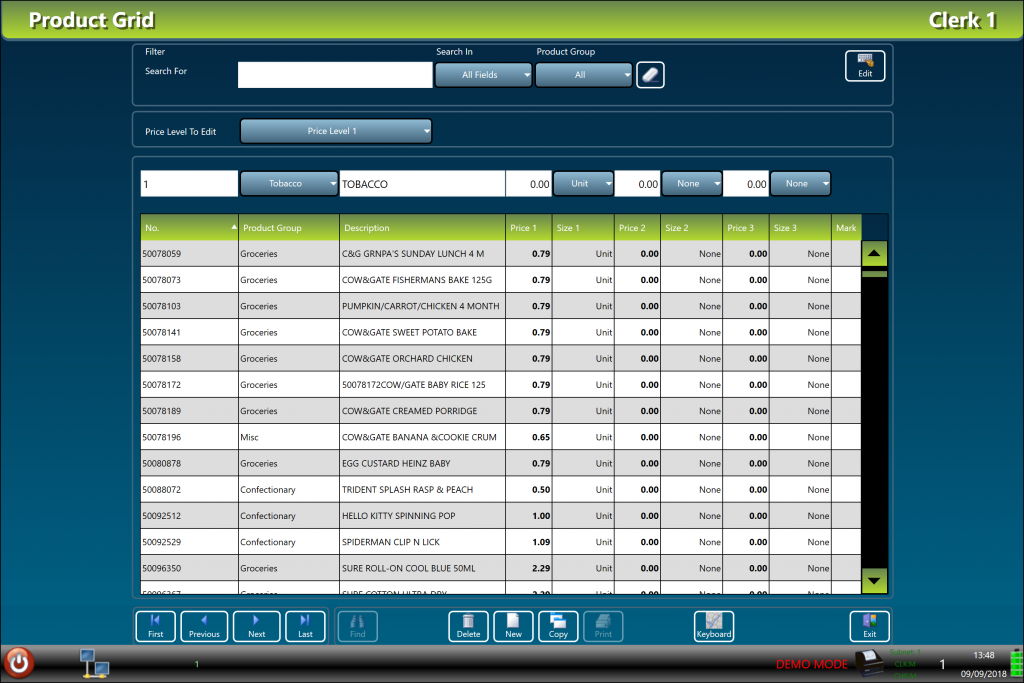
Task: Click the Copy product icon
Action: [x=558, y=626]
